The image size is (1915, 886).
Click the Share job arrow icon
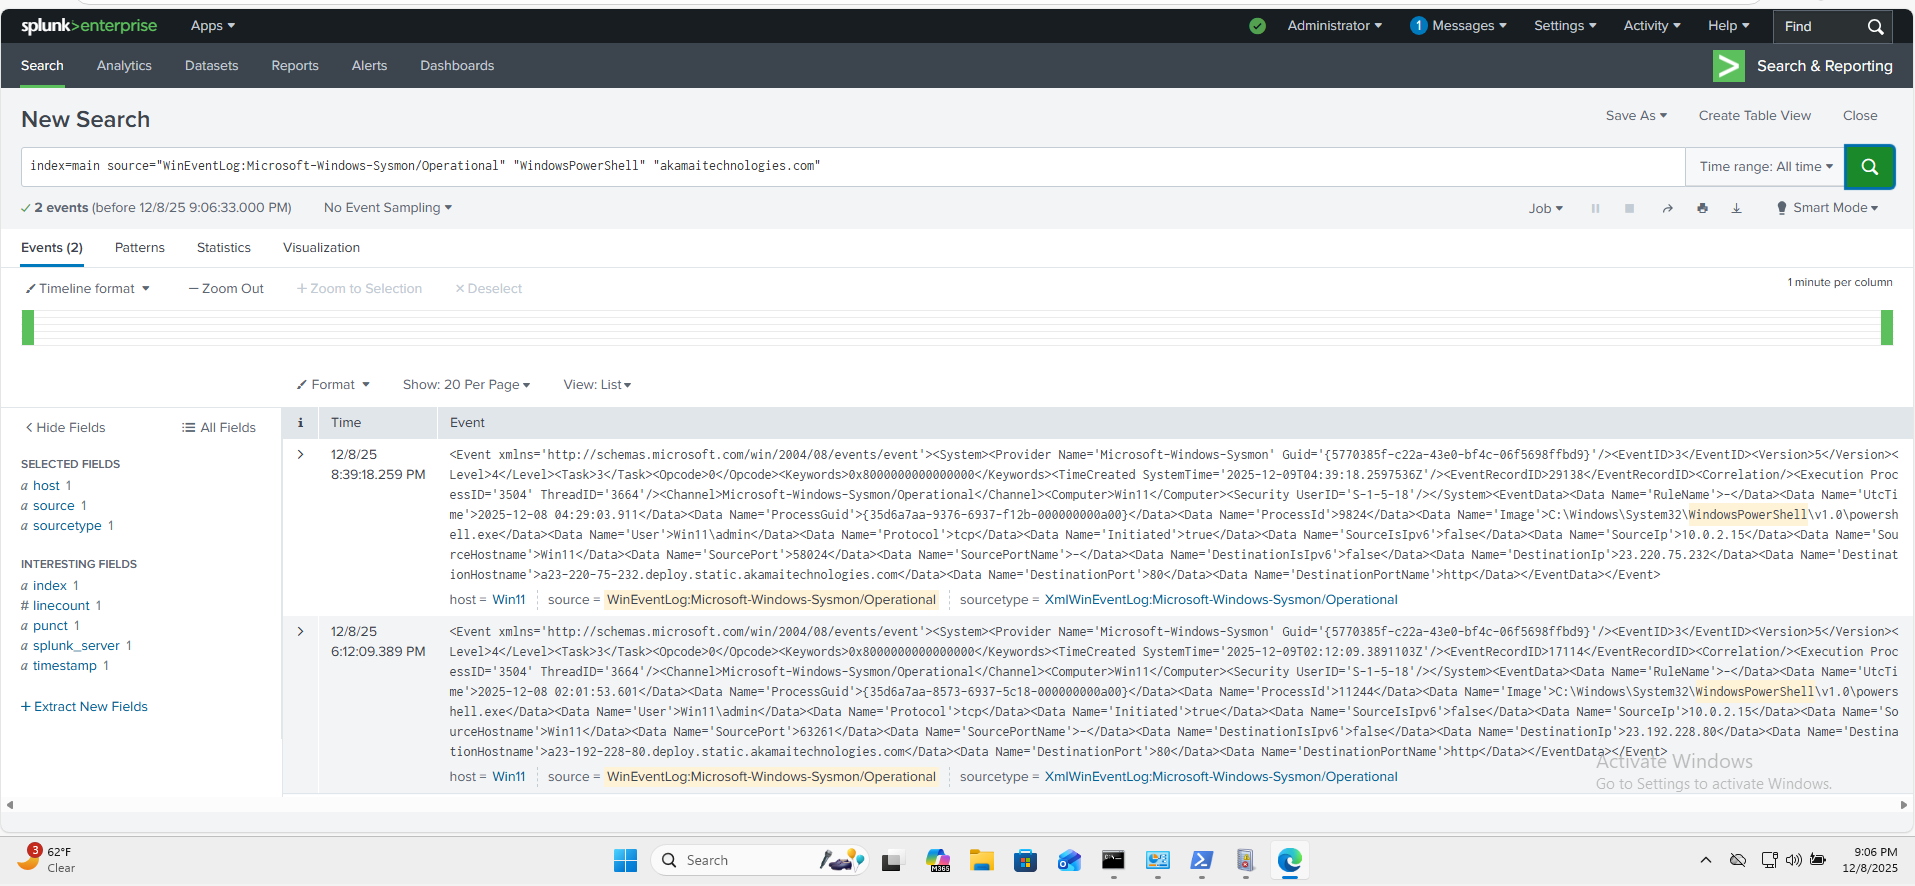(1667, 208)
